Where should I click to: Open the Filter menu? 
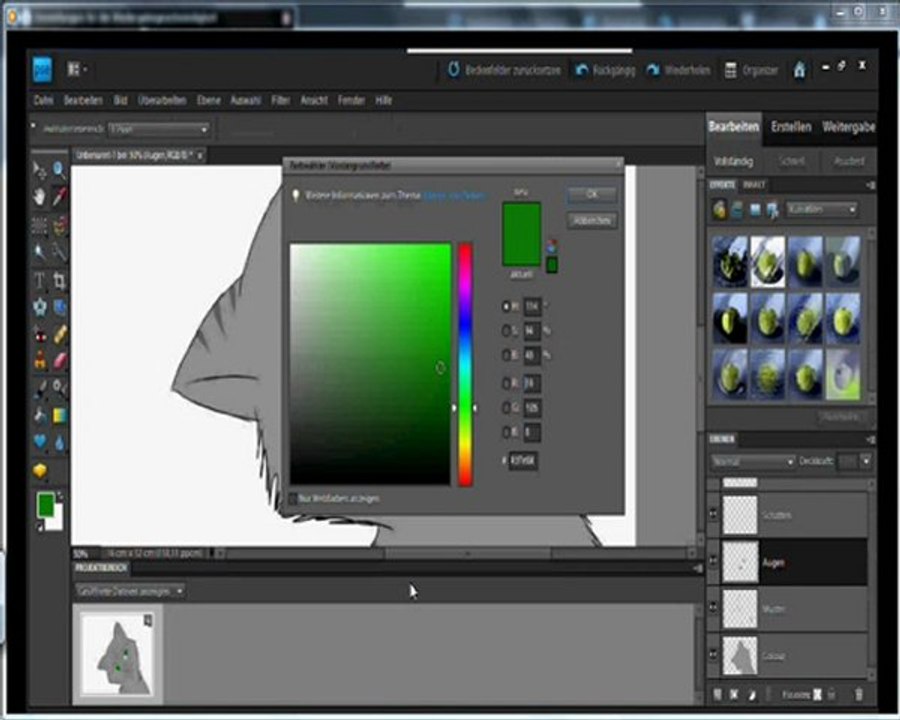pyautogui.click(x=281, y=101)
